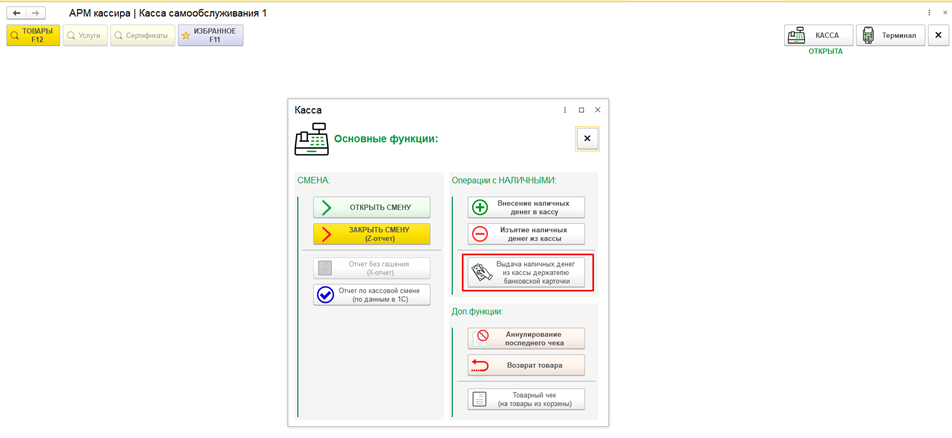Screen dimensions: 952x438
Task: Open Отчет без гашения (X-отчет)
Action: (x=372, y=268)
